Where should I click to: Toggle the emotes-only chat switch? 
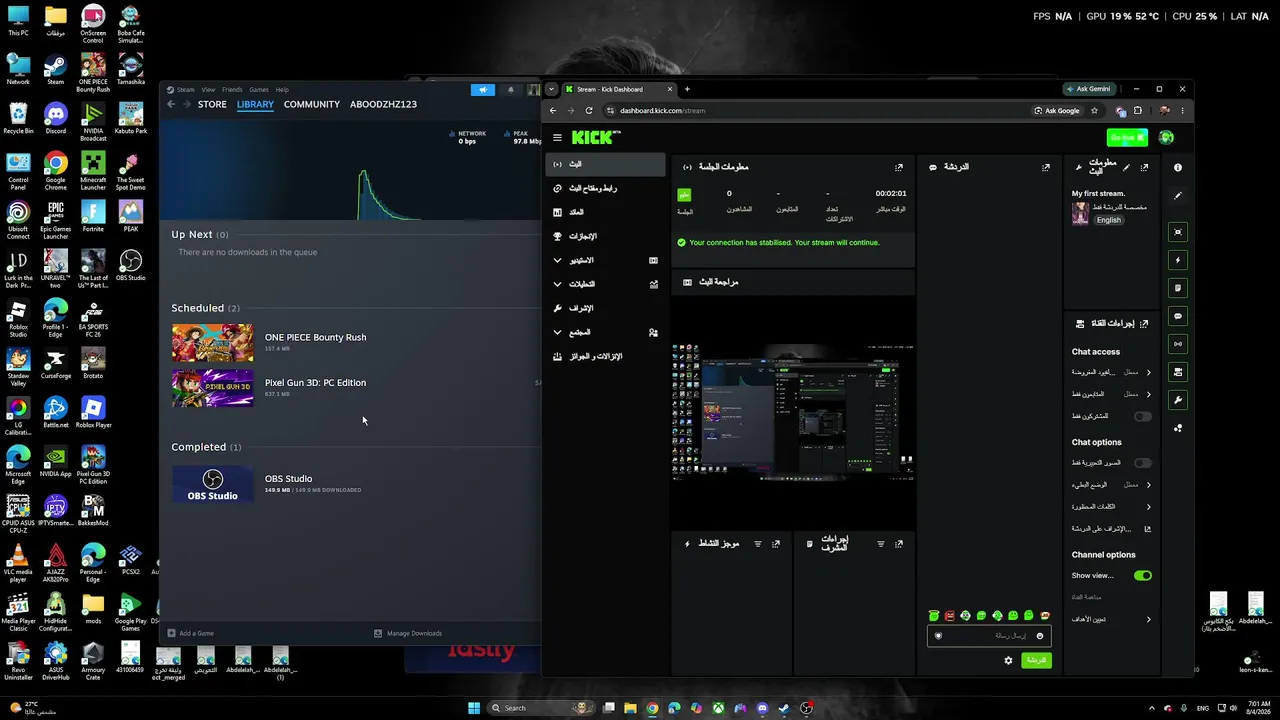pyautogui.click(x=1143, y=463)
